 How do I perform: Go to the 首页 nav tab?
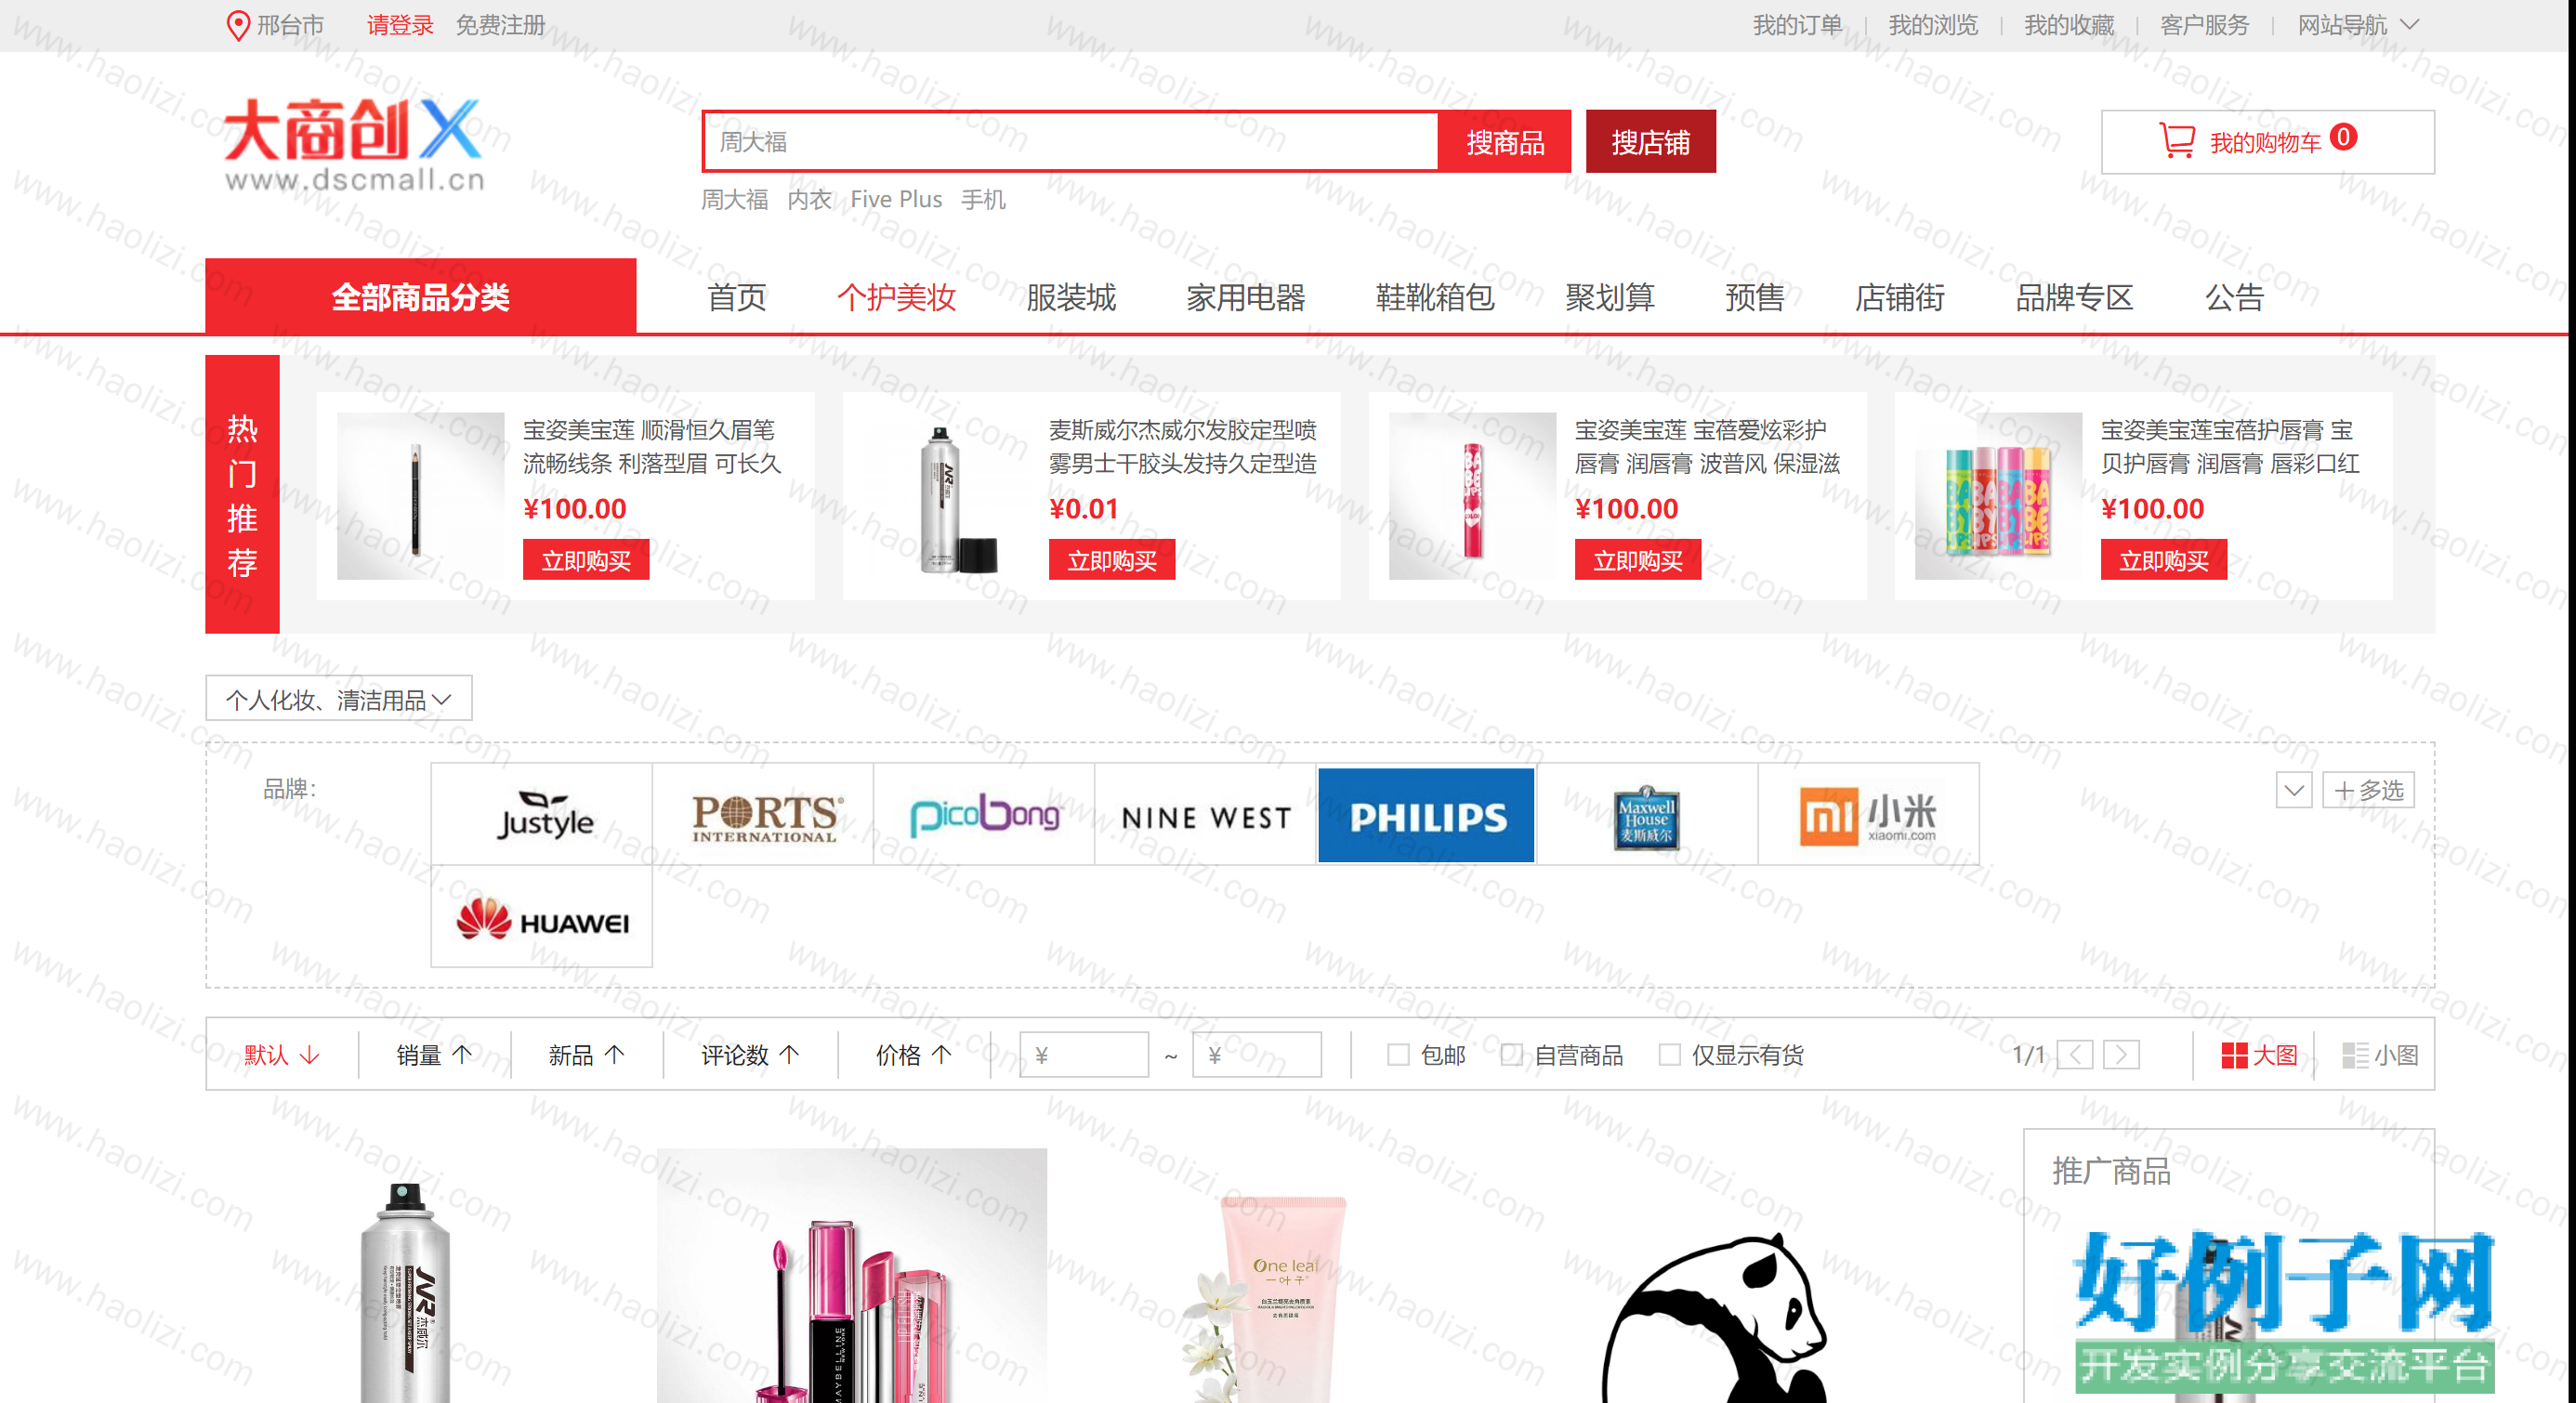tap(737, 297)
